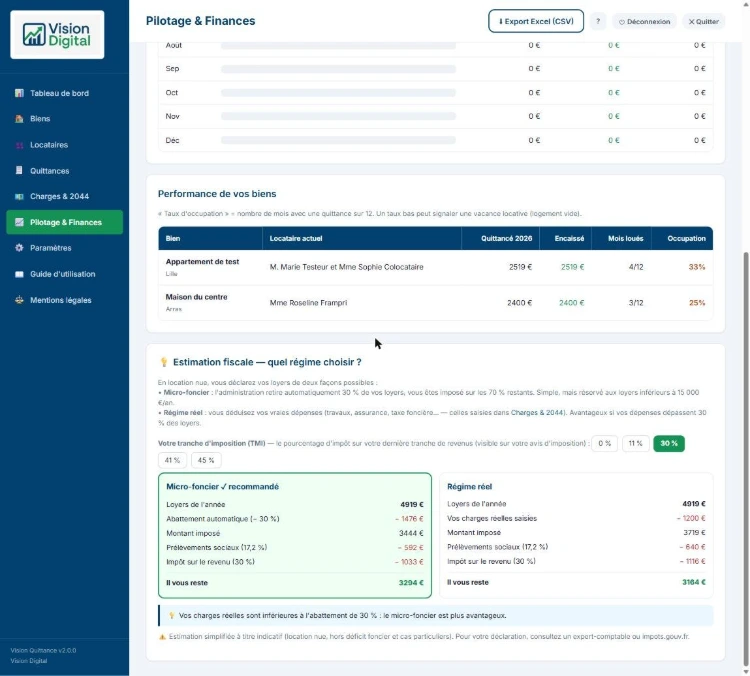The height and width of the screenshot is (676, 750).
Task: Click the Locataires people icon
Action: click(19, 144)
